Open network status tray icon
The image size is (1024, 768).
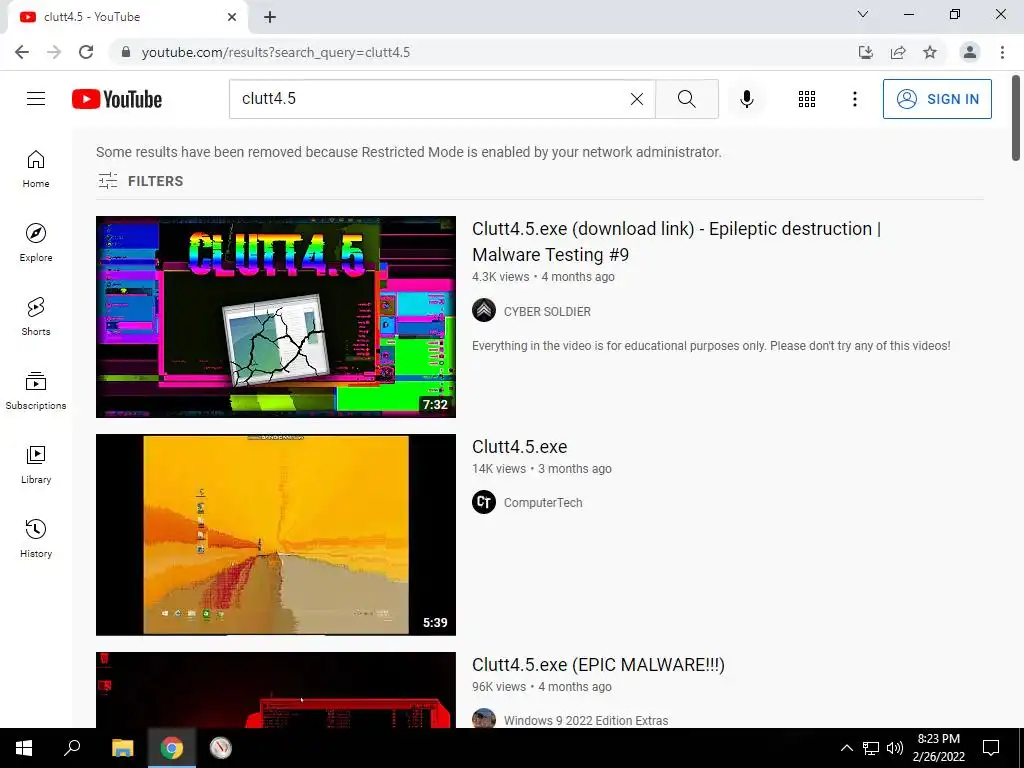click(871, 748)
